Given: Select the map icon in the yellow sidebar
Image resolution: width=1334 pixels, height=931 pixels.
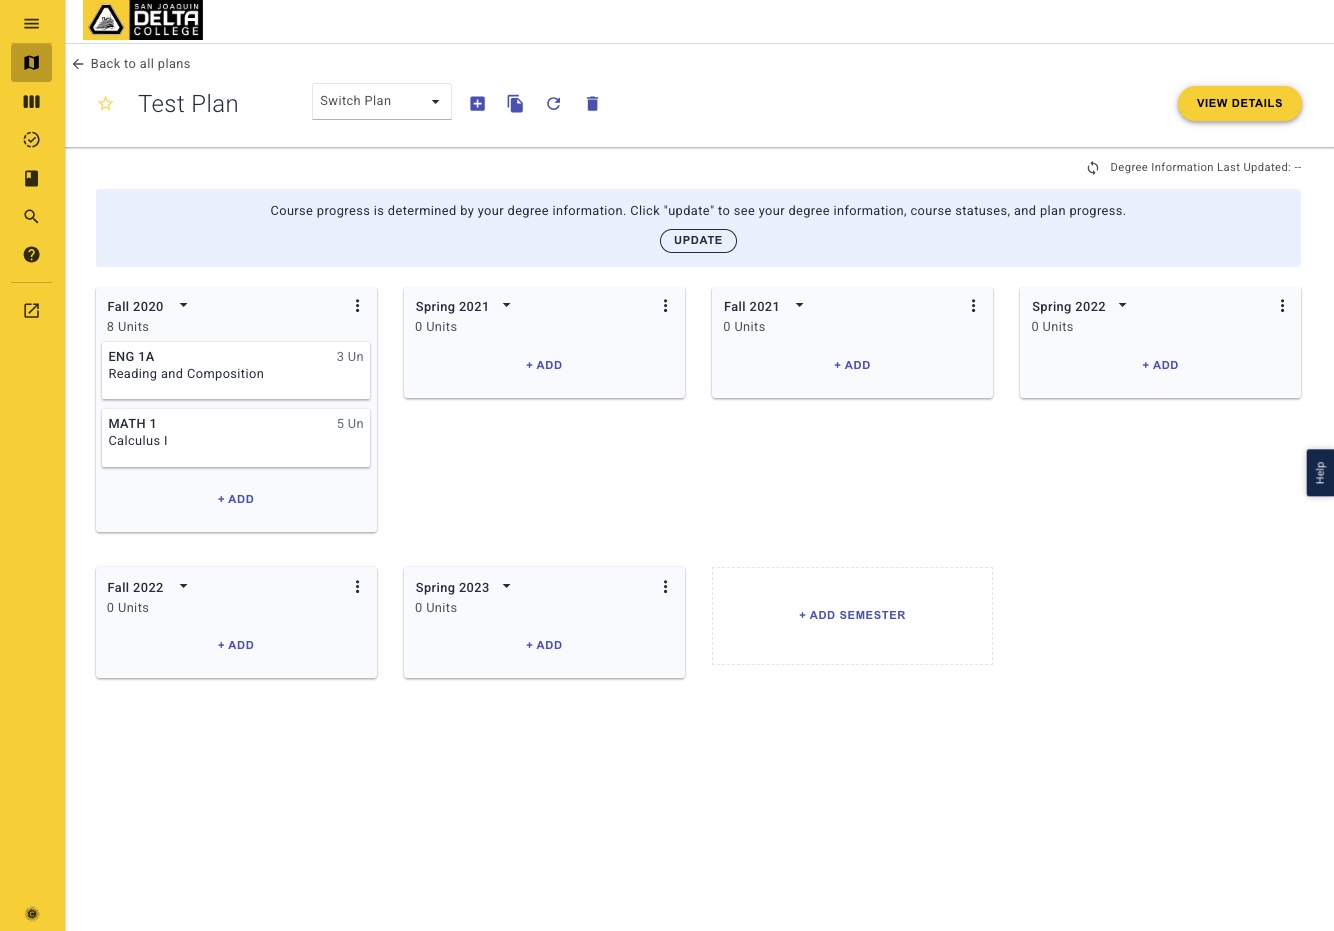Looking at the screenshot, I should tap(31, 62).
